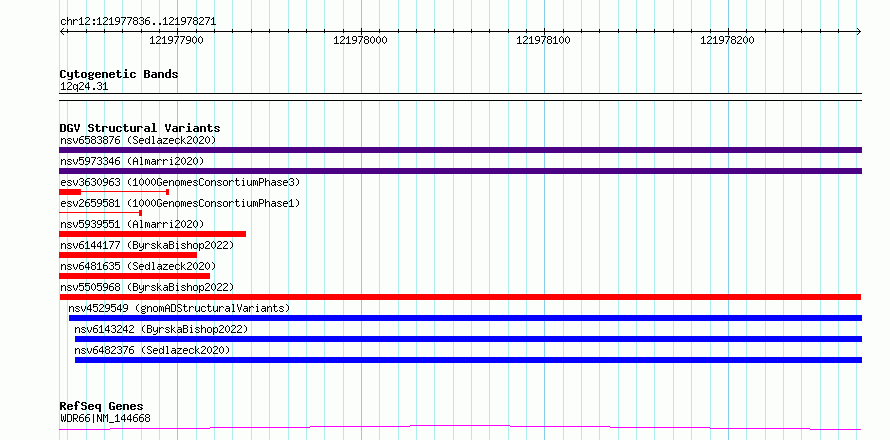The height and width of the screenshot is (440, 890).
Task: Open variant nsv6144177 (ByrskaBishop2022) label
Action: tap(147, 245)
